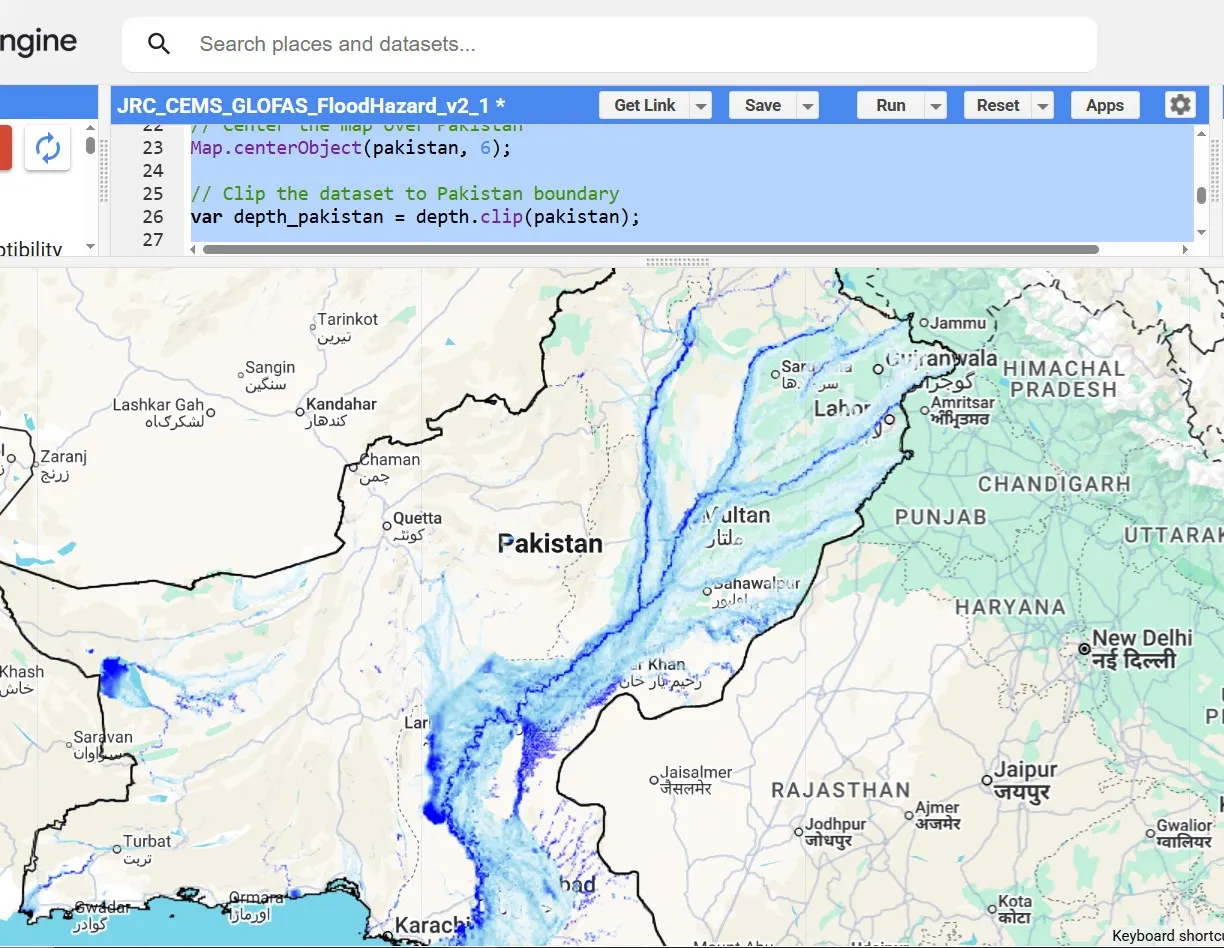Expand the Run dropdown menu

[x=936, y=104]
